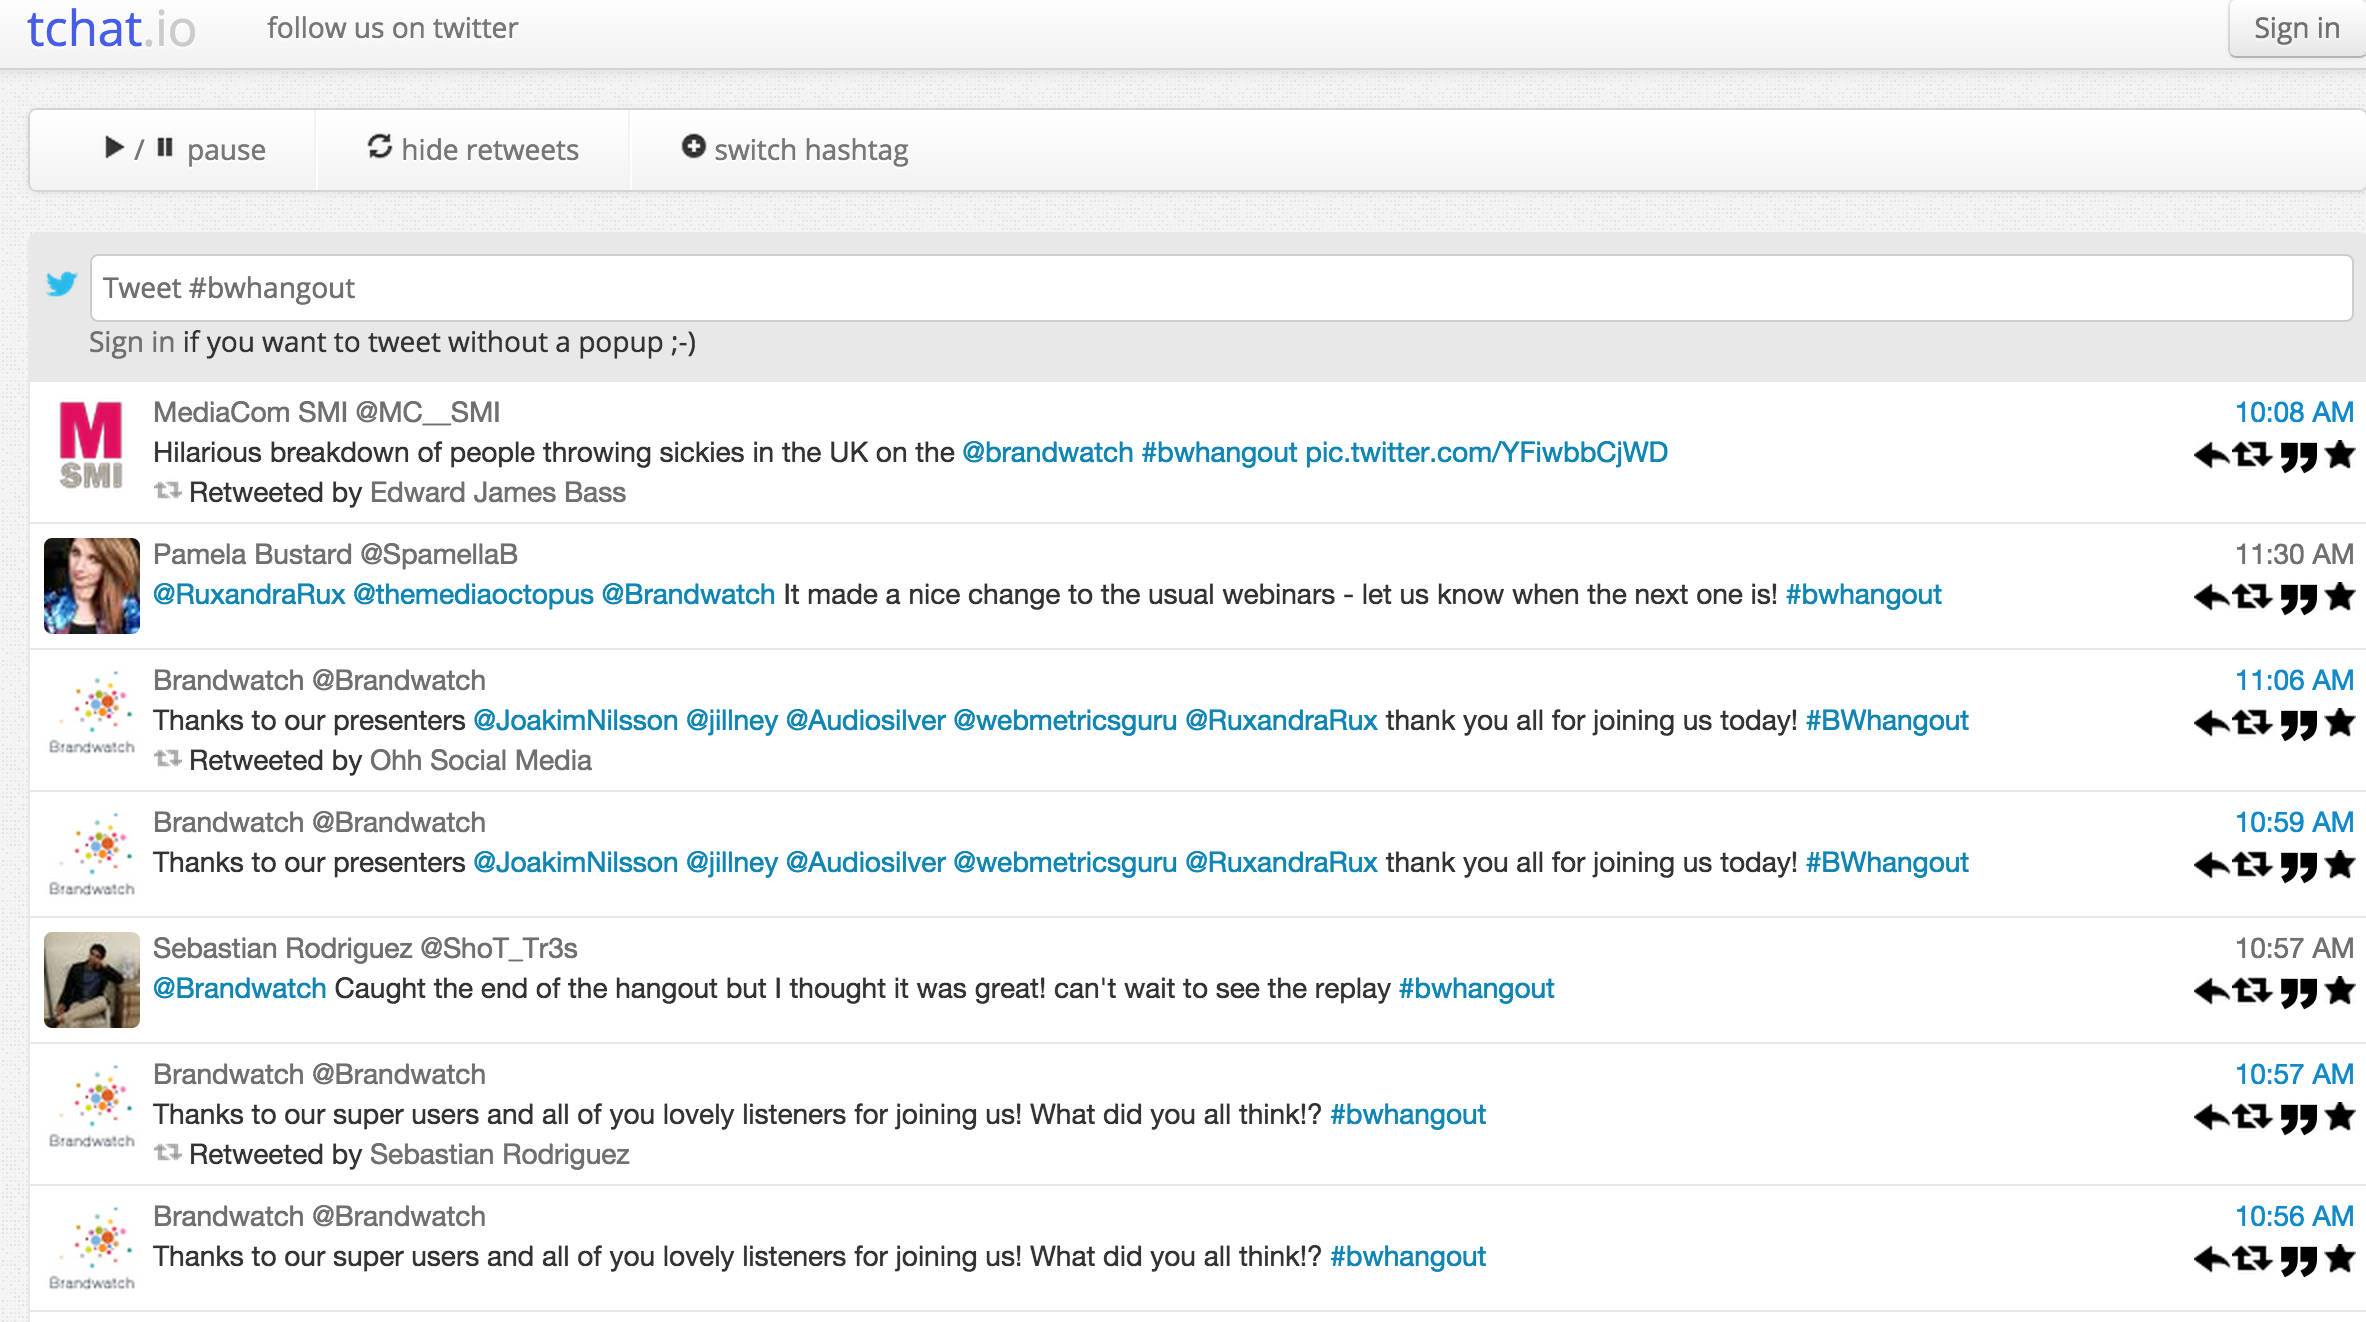2366x1322 pixels.
Task: Open @Audiosilver mention in 10:59 AM tweet
Action: 865,862
